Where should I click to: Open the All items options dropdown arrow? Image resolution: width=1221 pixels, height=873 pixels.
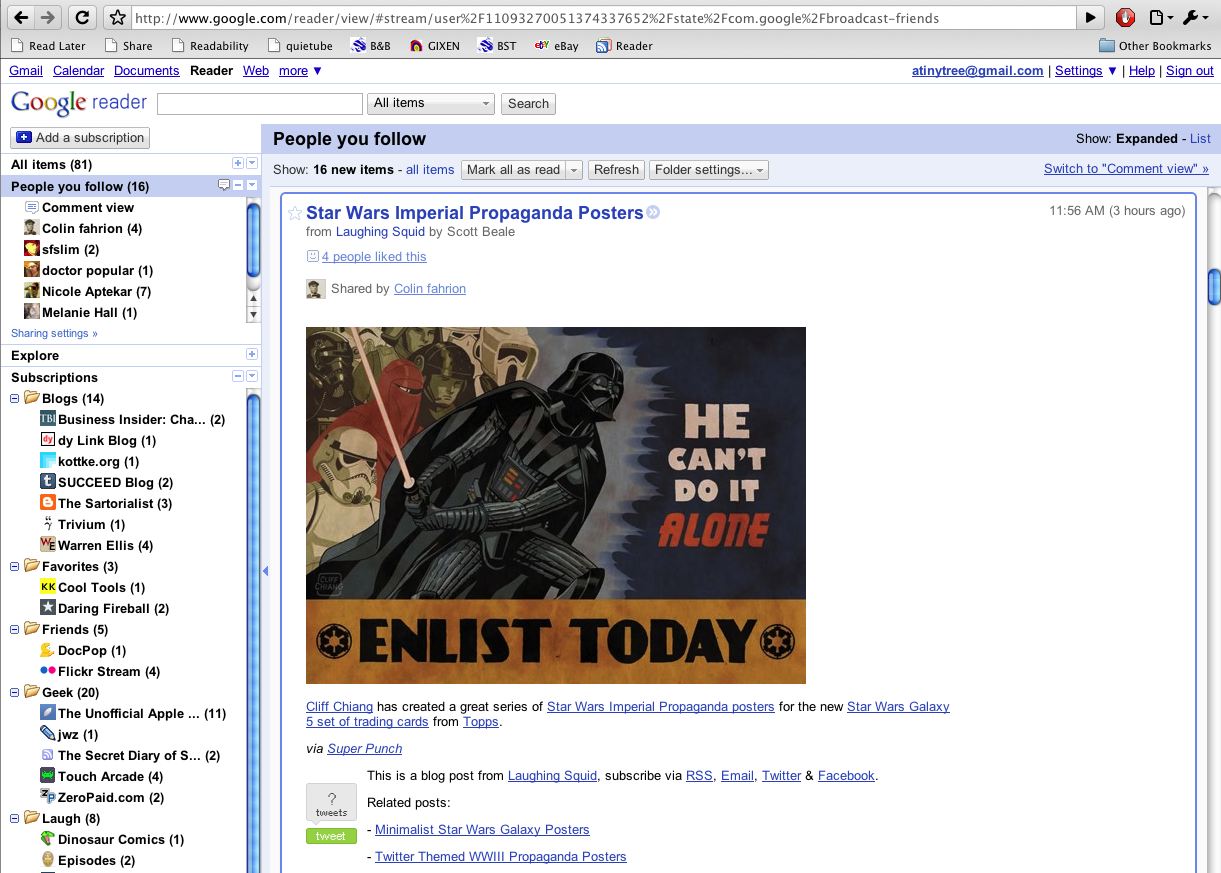252,164
